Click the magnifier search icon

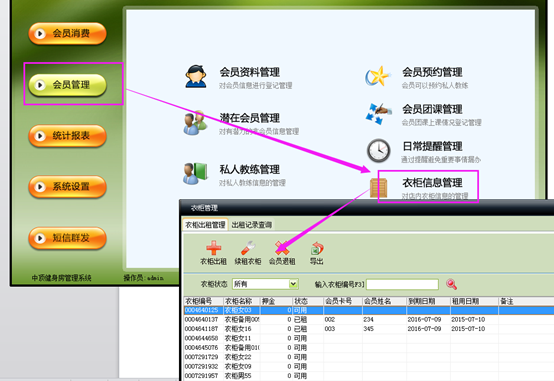pyautogui.click(x=451, y=284)
